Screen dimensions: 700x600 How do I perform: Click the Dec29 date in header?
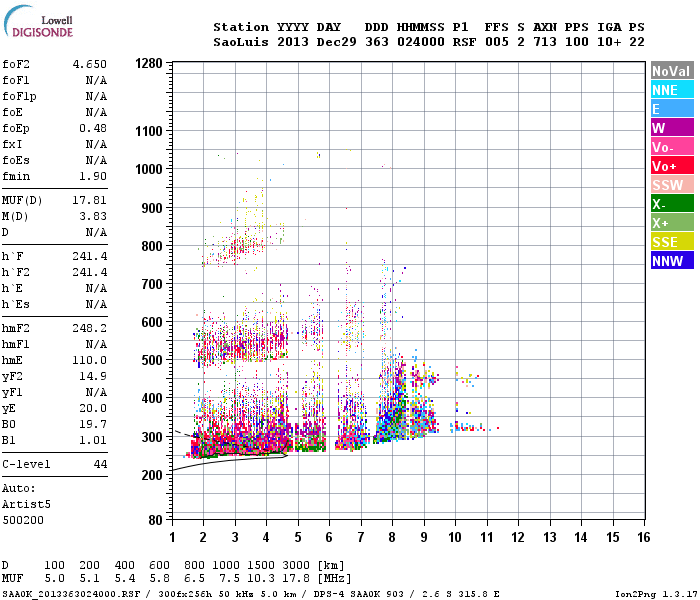click(x=337, y=42)
